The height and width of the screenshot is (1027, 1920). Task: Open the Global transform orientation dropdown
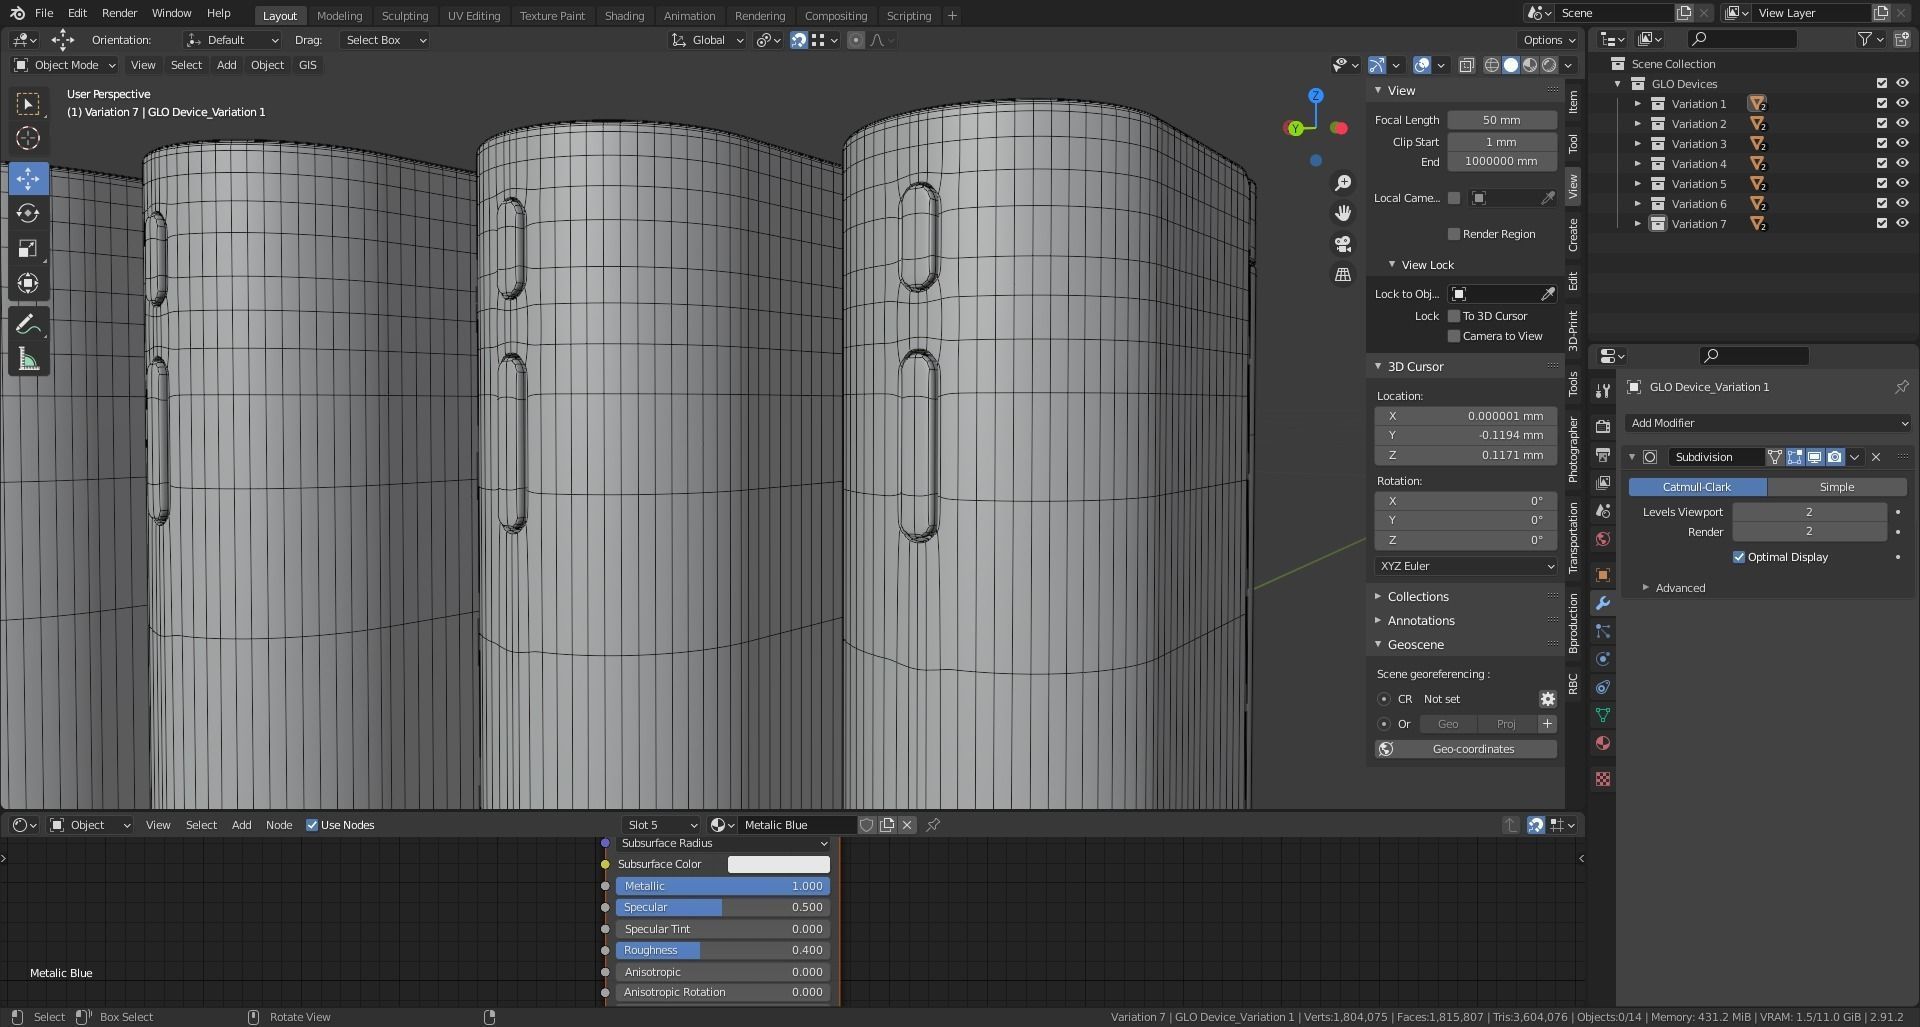(708, 40)
